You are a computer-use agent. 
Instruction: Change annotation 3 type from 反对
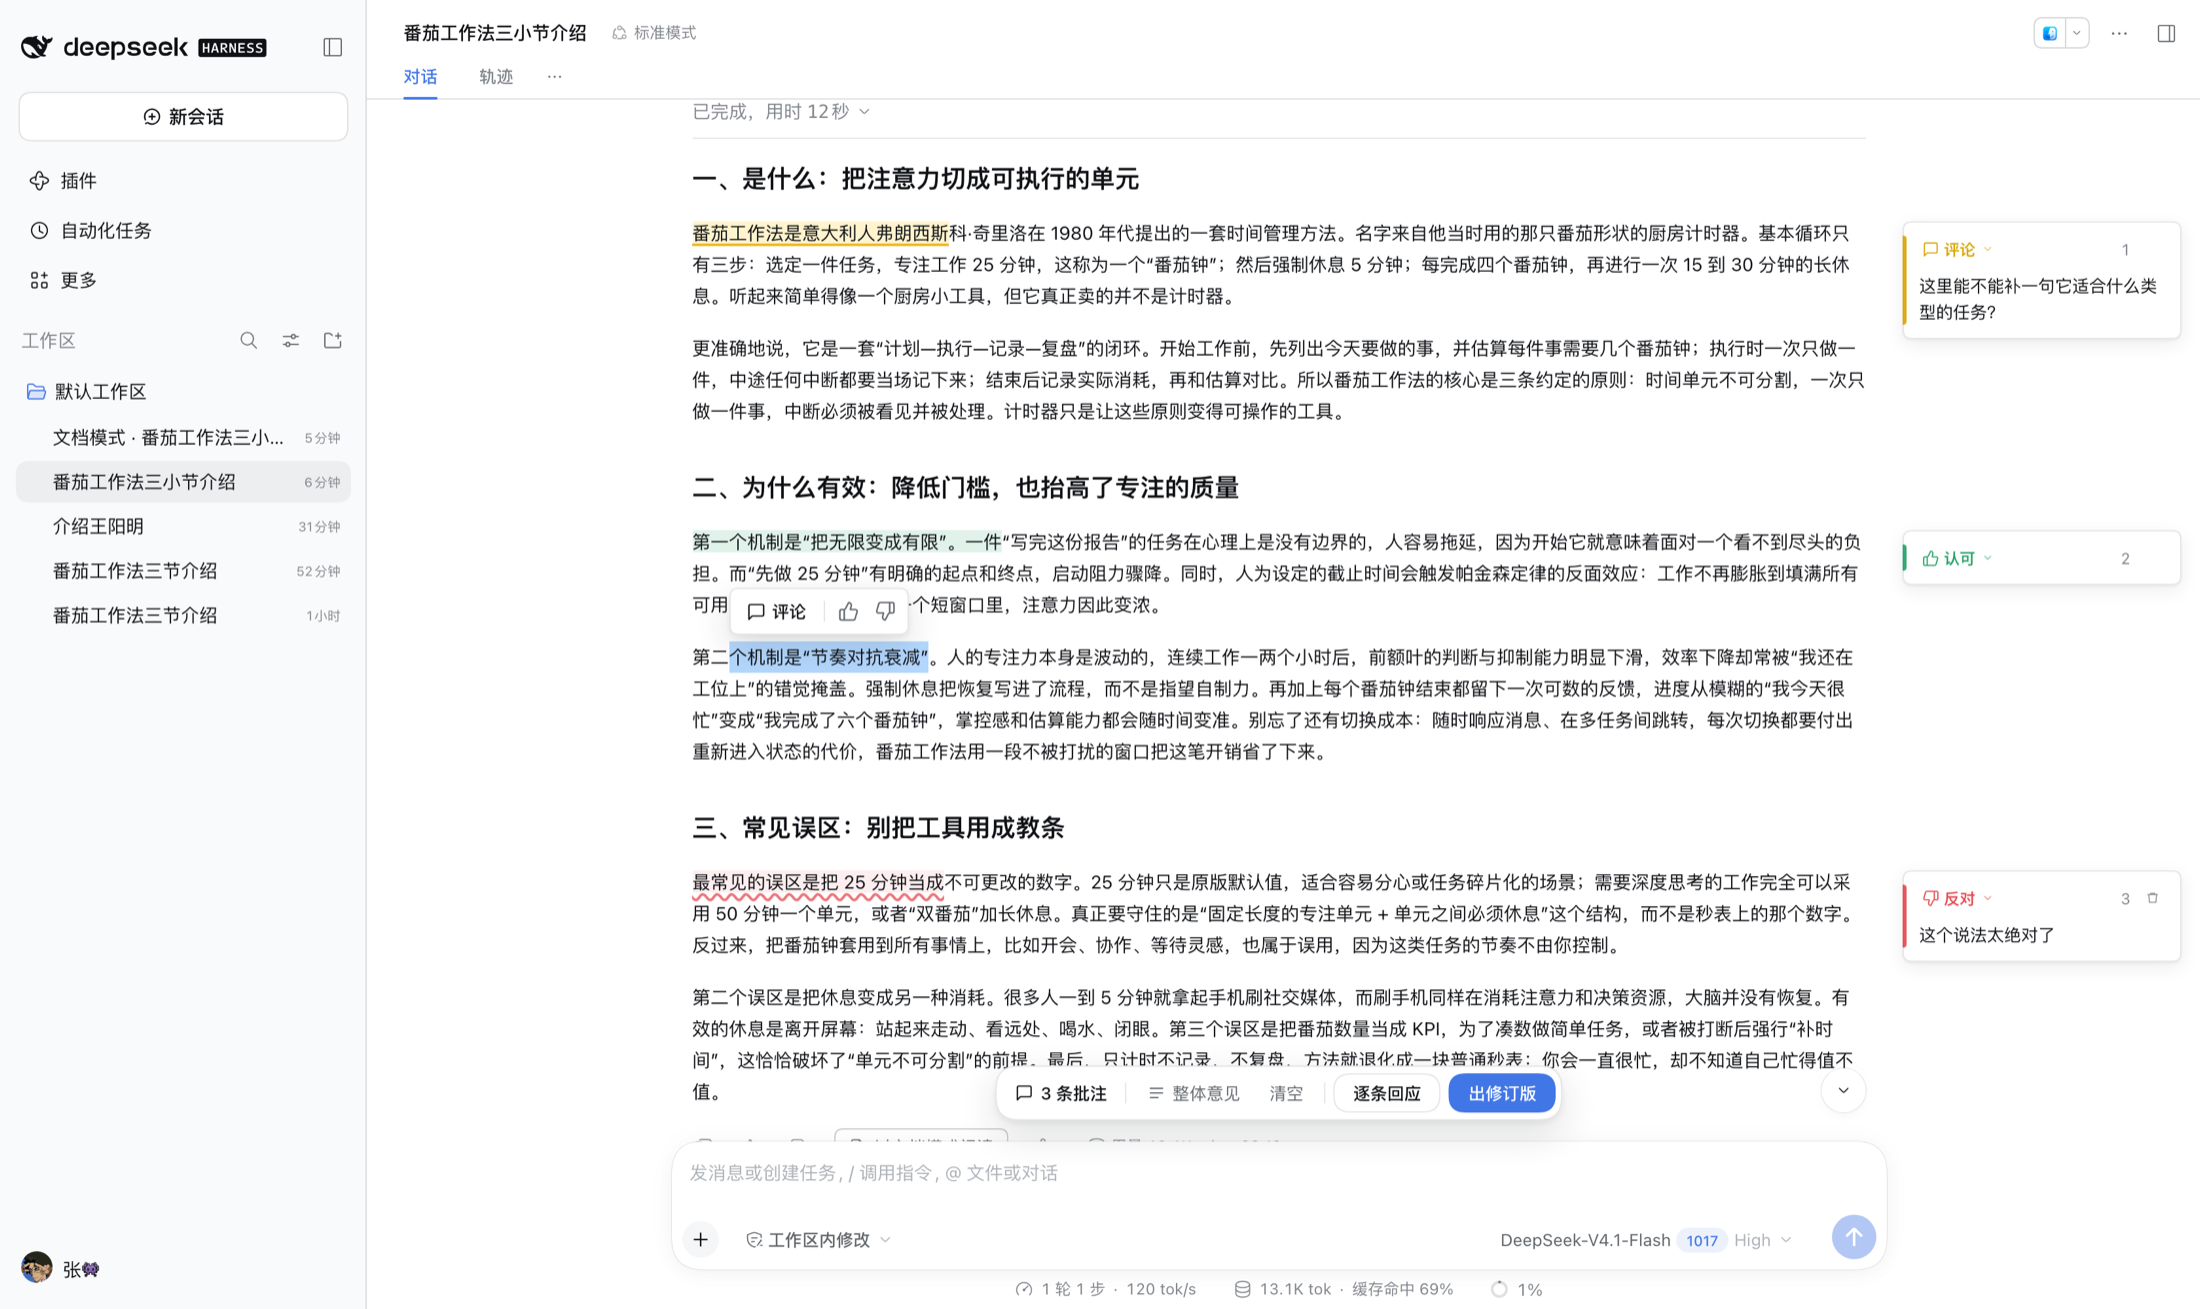(1957, 899)
